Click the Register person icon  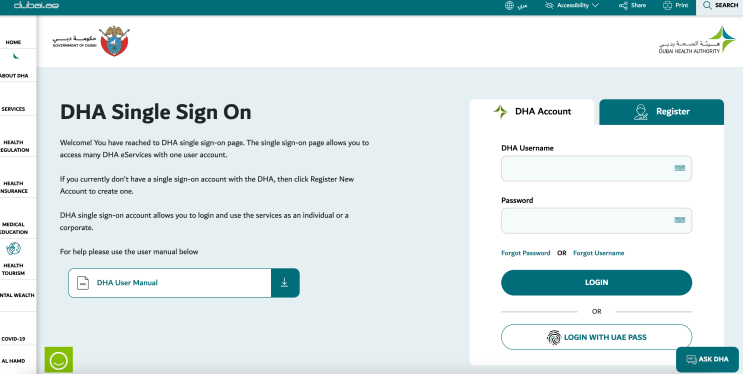(x=641, y=112)
